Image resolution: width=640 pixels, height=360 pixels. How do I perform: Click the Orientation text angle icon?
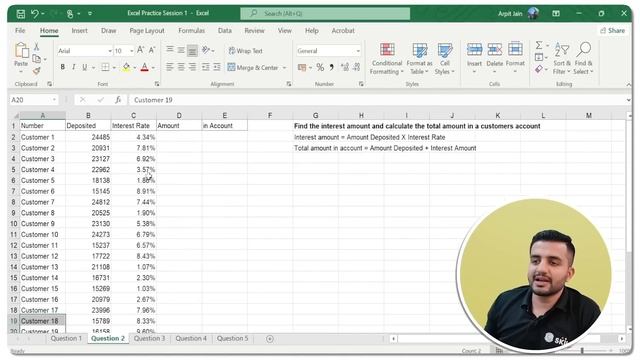[206, 50]
